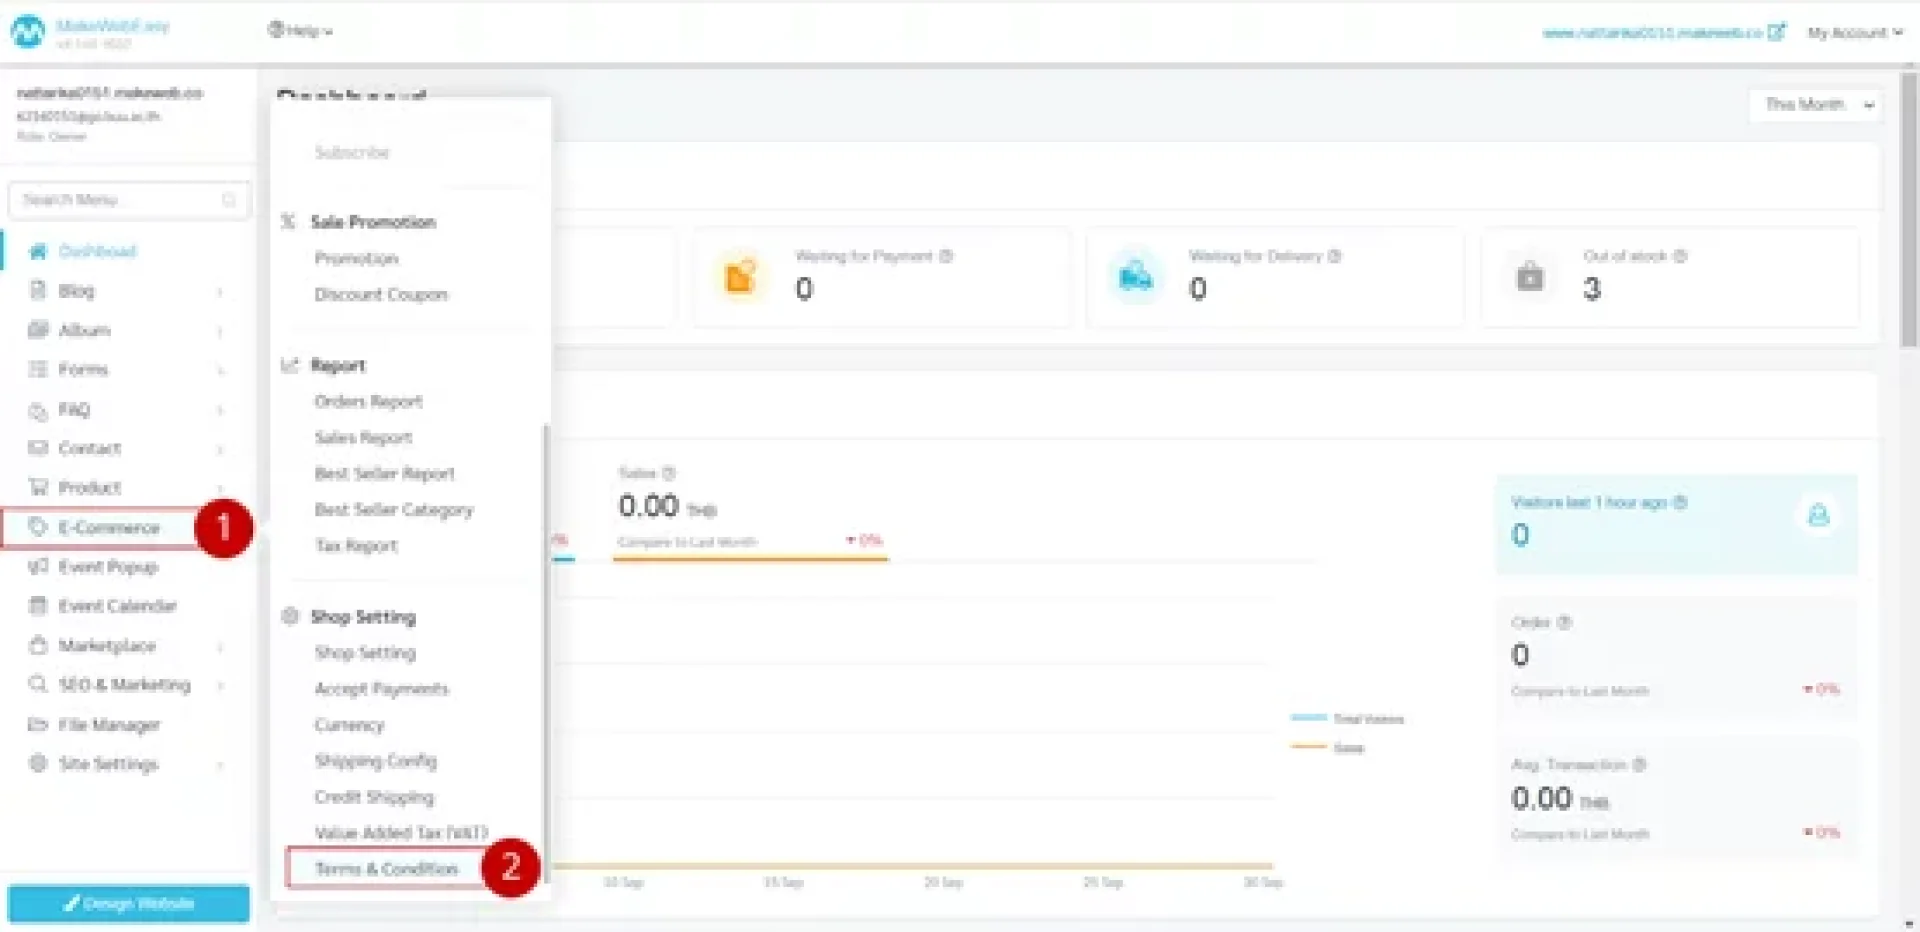Click the Dashboard home icon in sidebar
The height and width of the screenshot is (932, 1920).
coord(38,251)
